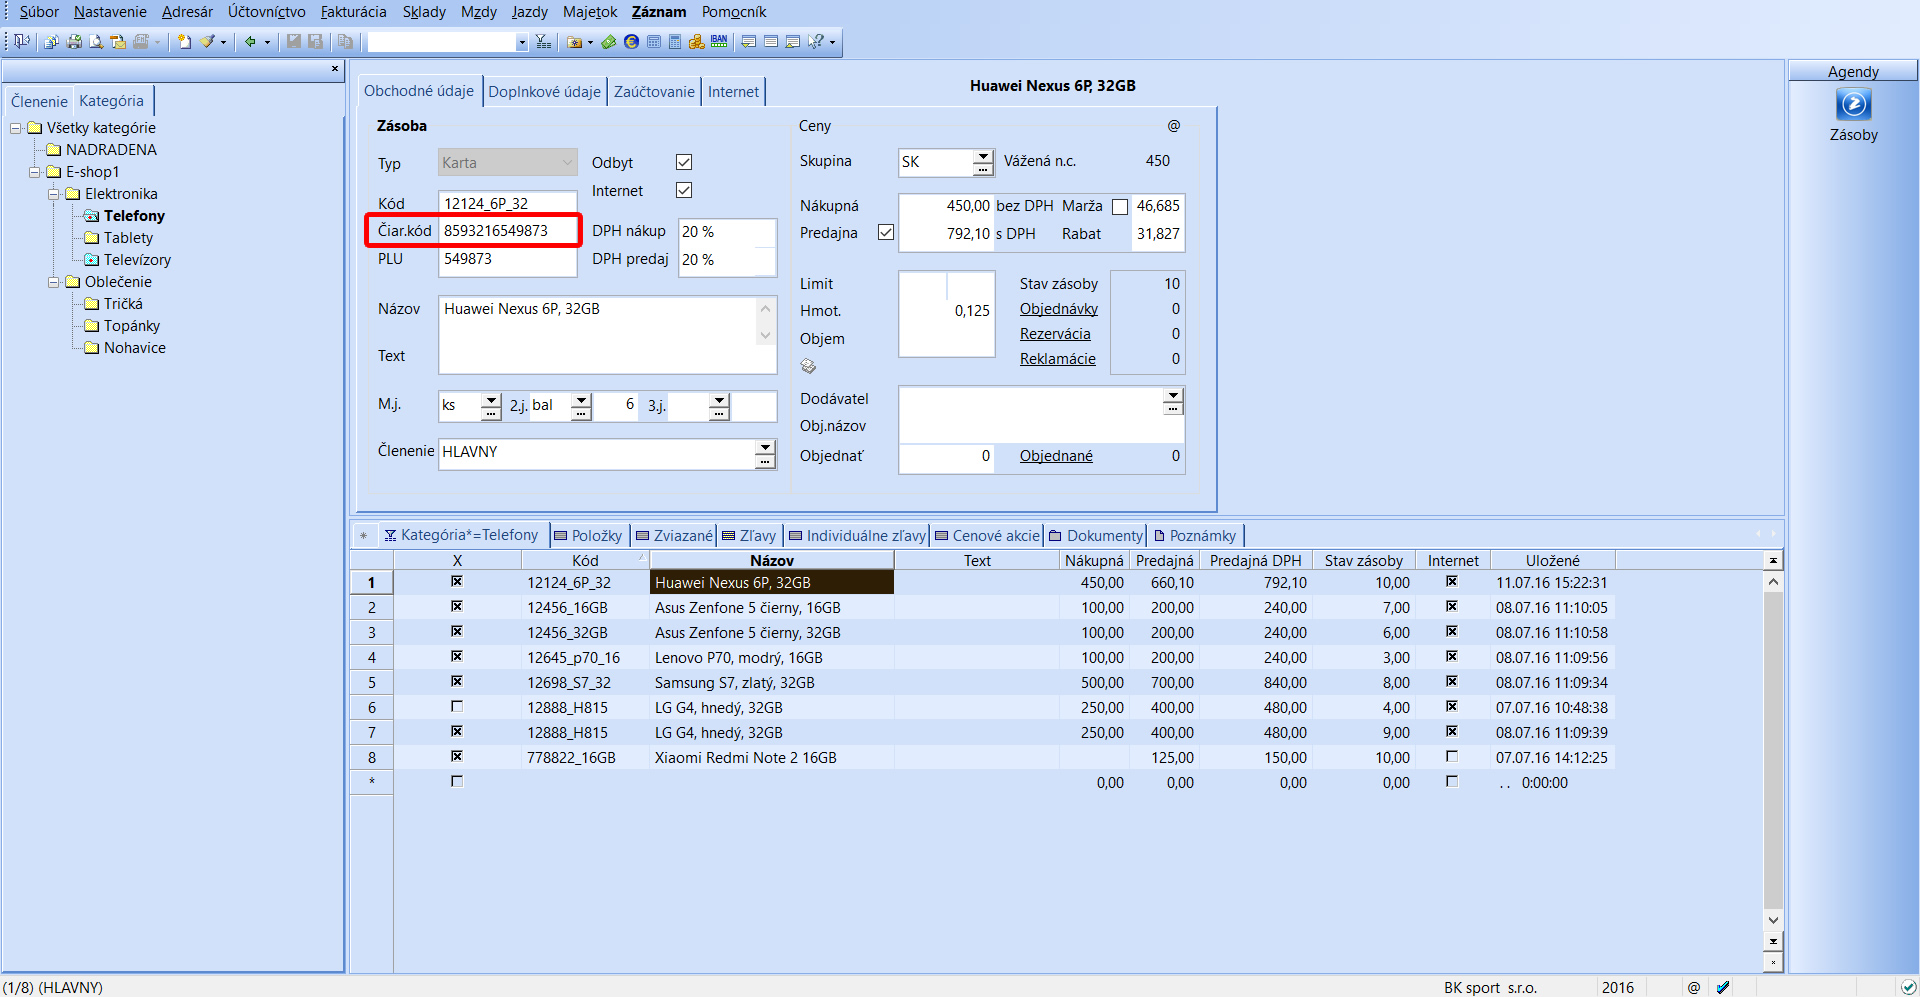This screenshot has height=997, width=1920.
Task: Select the Tablety category in tree
Action: coord(128,238)
